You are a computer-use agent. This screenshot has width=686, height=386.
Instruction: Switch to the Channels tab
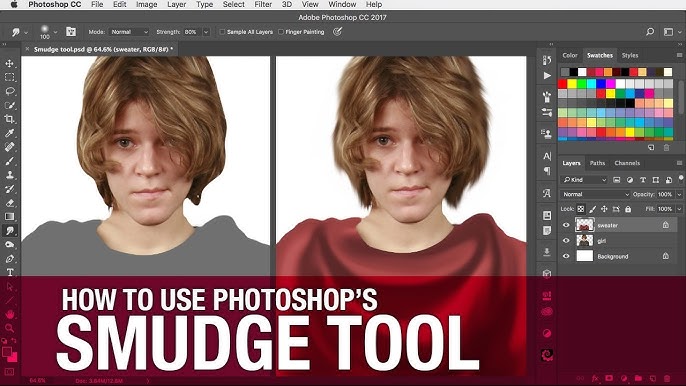pyautogui.click(x=627, y=163)
